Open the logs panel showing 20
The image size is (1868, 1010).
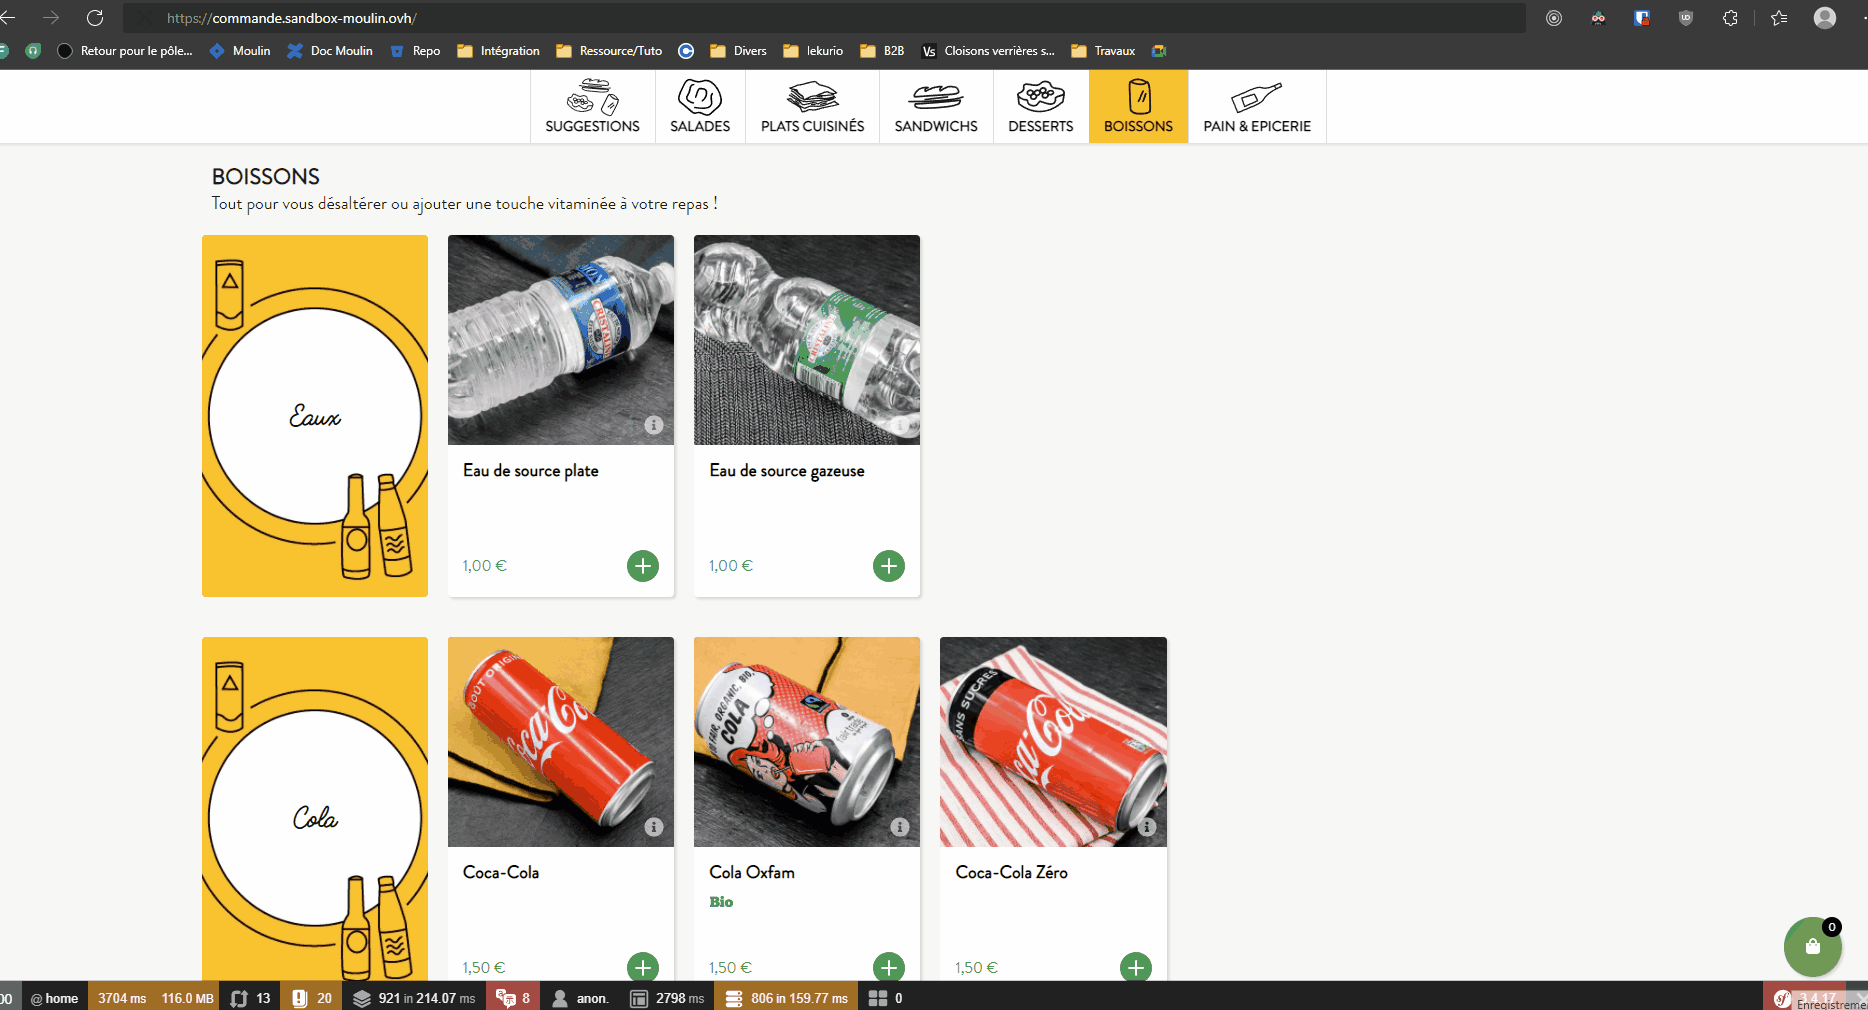[x=311, y=998]
